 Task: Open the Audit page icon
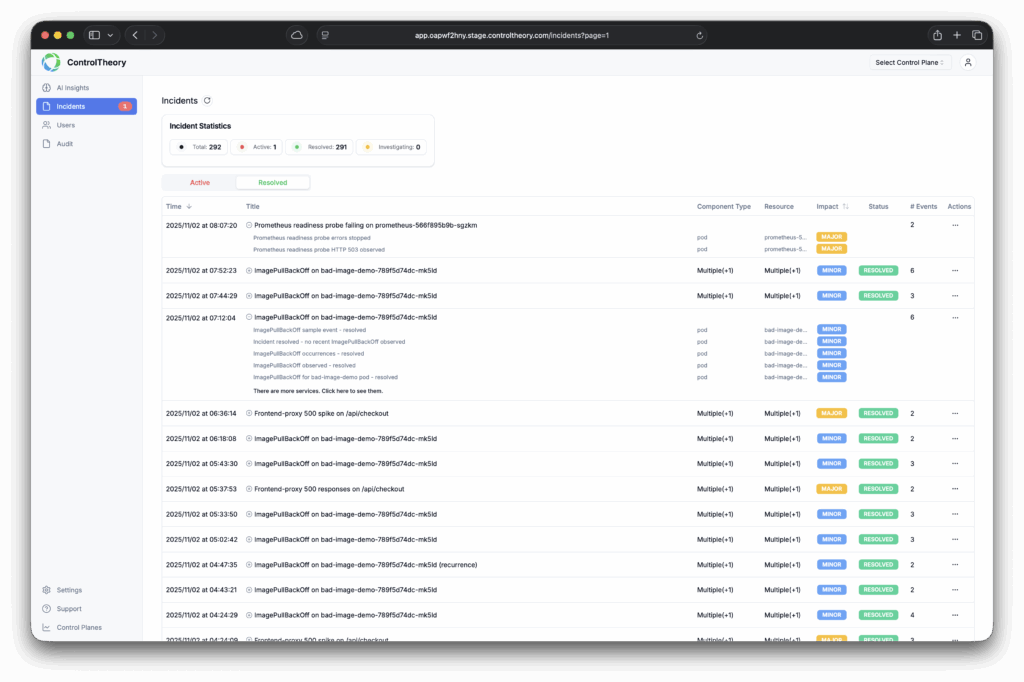pos(47,144)
